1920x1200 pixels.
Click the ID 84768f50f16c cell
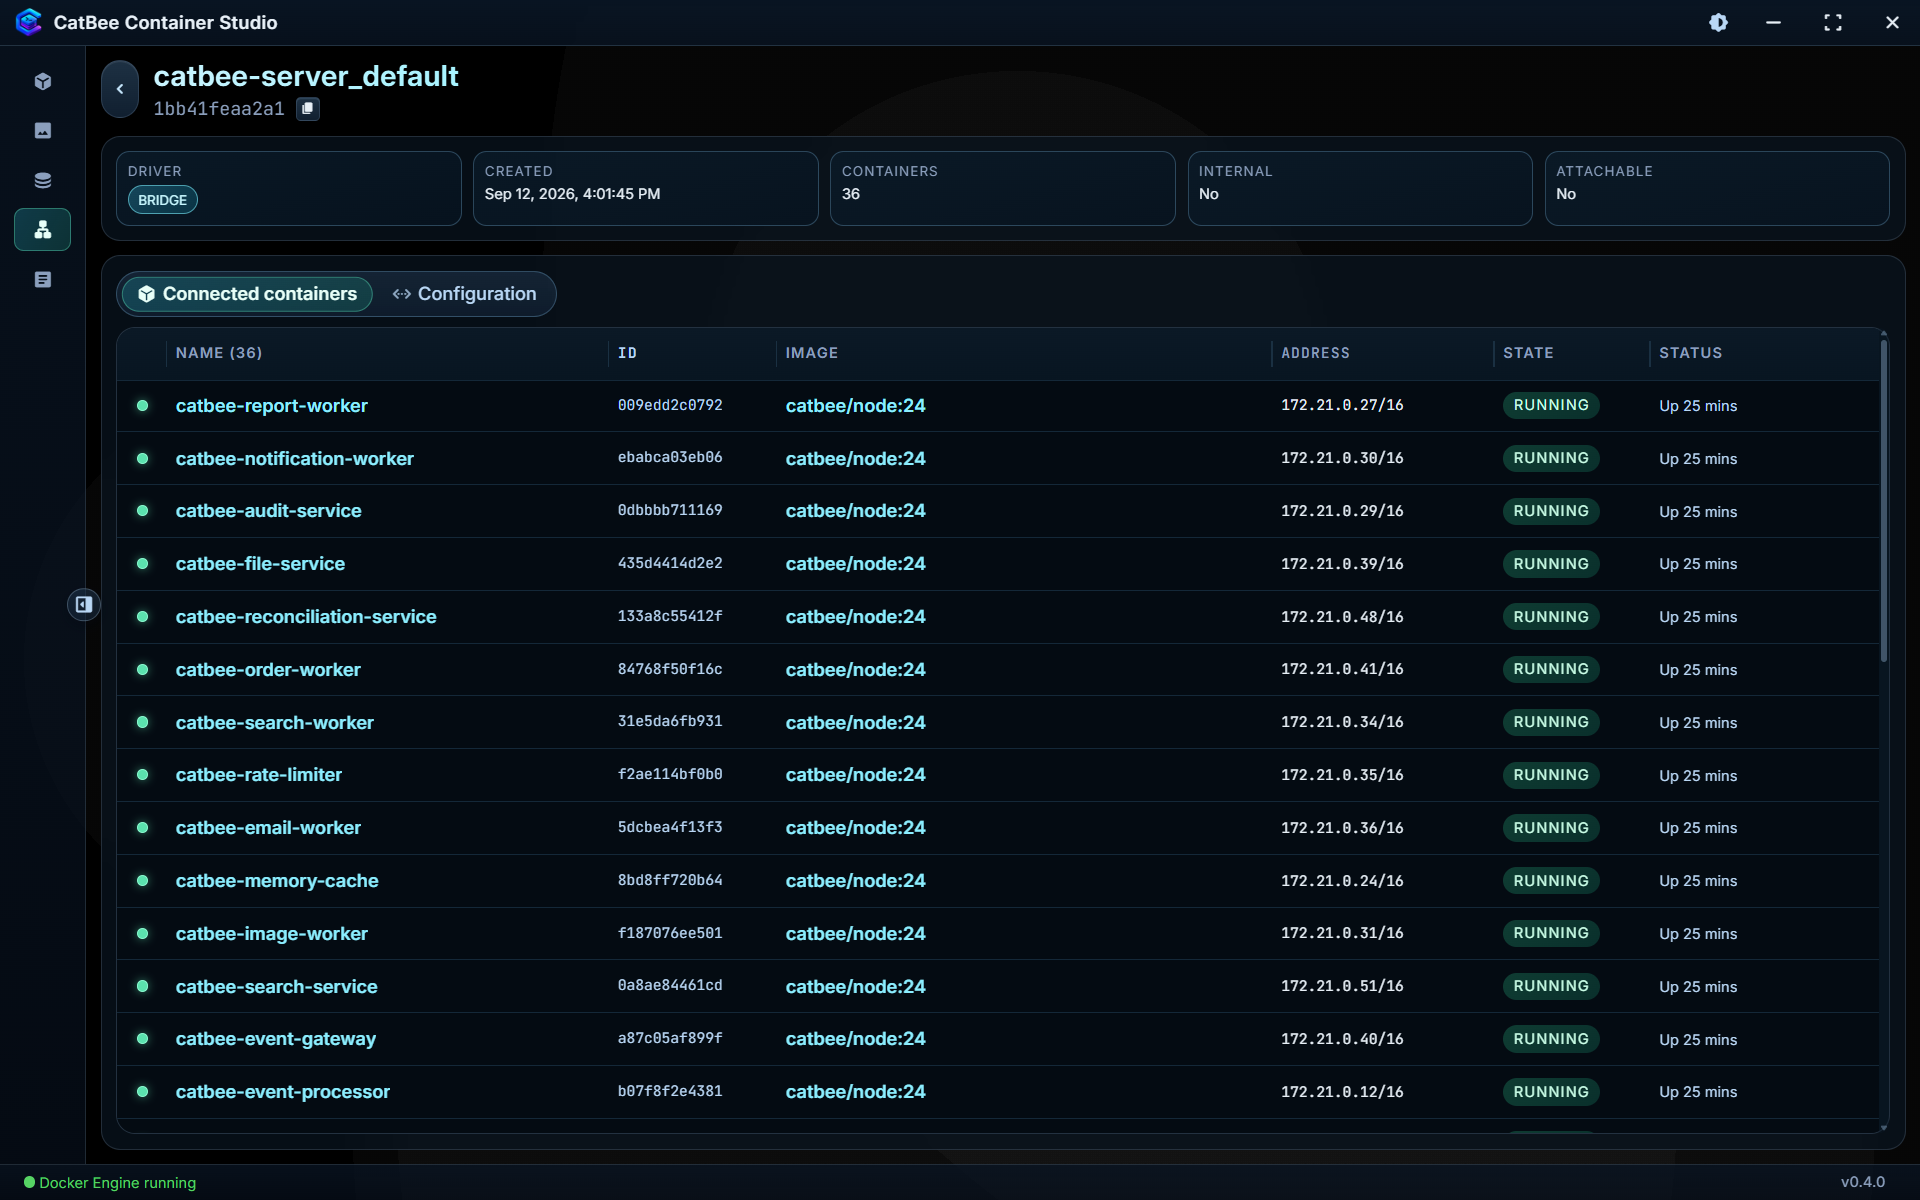point(670,669)
